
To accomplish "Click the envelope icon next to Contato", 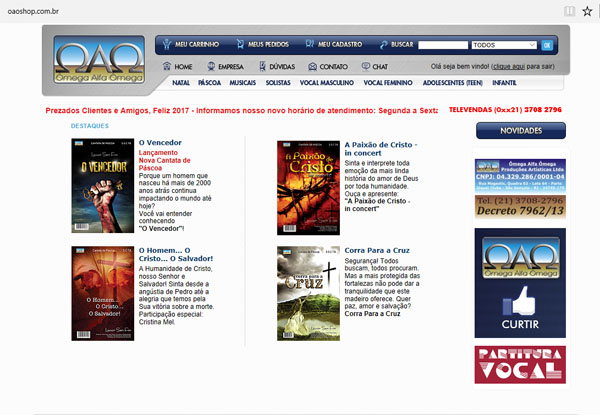I will pyautogui.click(x=313, y=67).
